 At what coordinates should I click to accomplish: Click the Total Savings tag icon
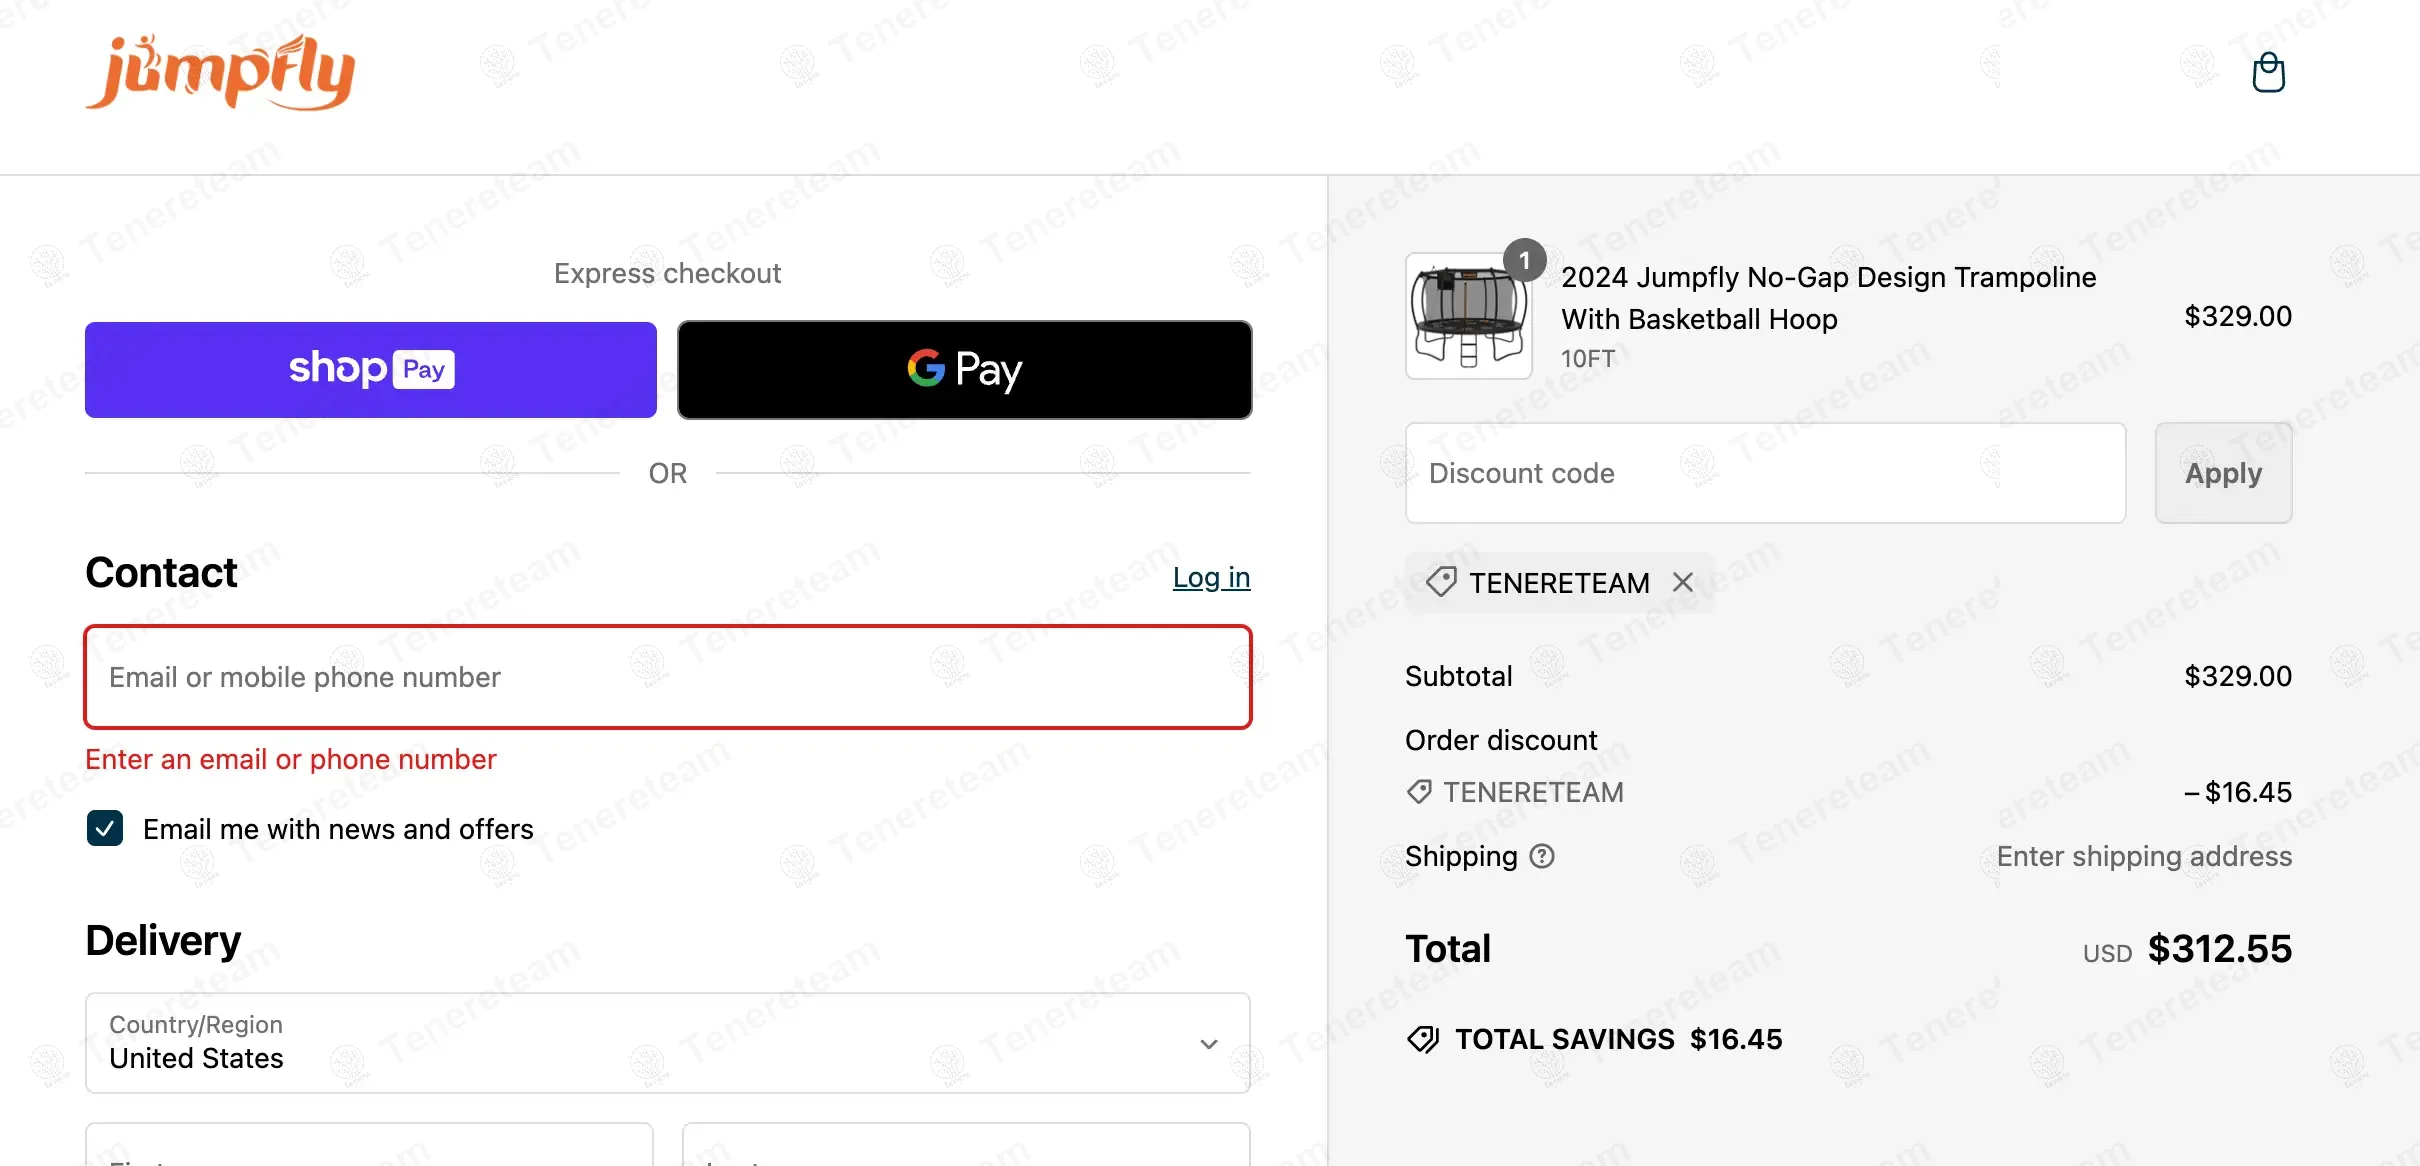click(x=1423, y=1040)
